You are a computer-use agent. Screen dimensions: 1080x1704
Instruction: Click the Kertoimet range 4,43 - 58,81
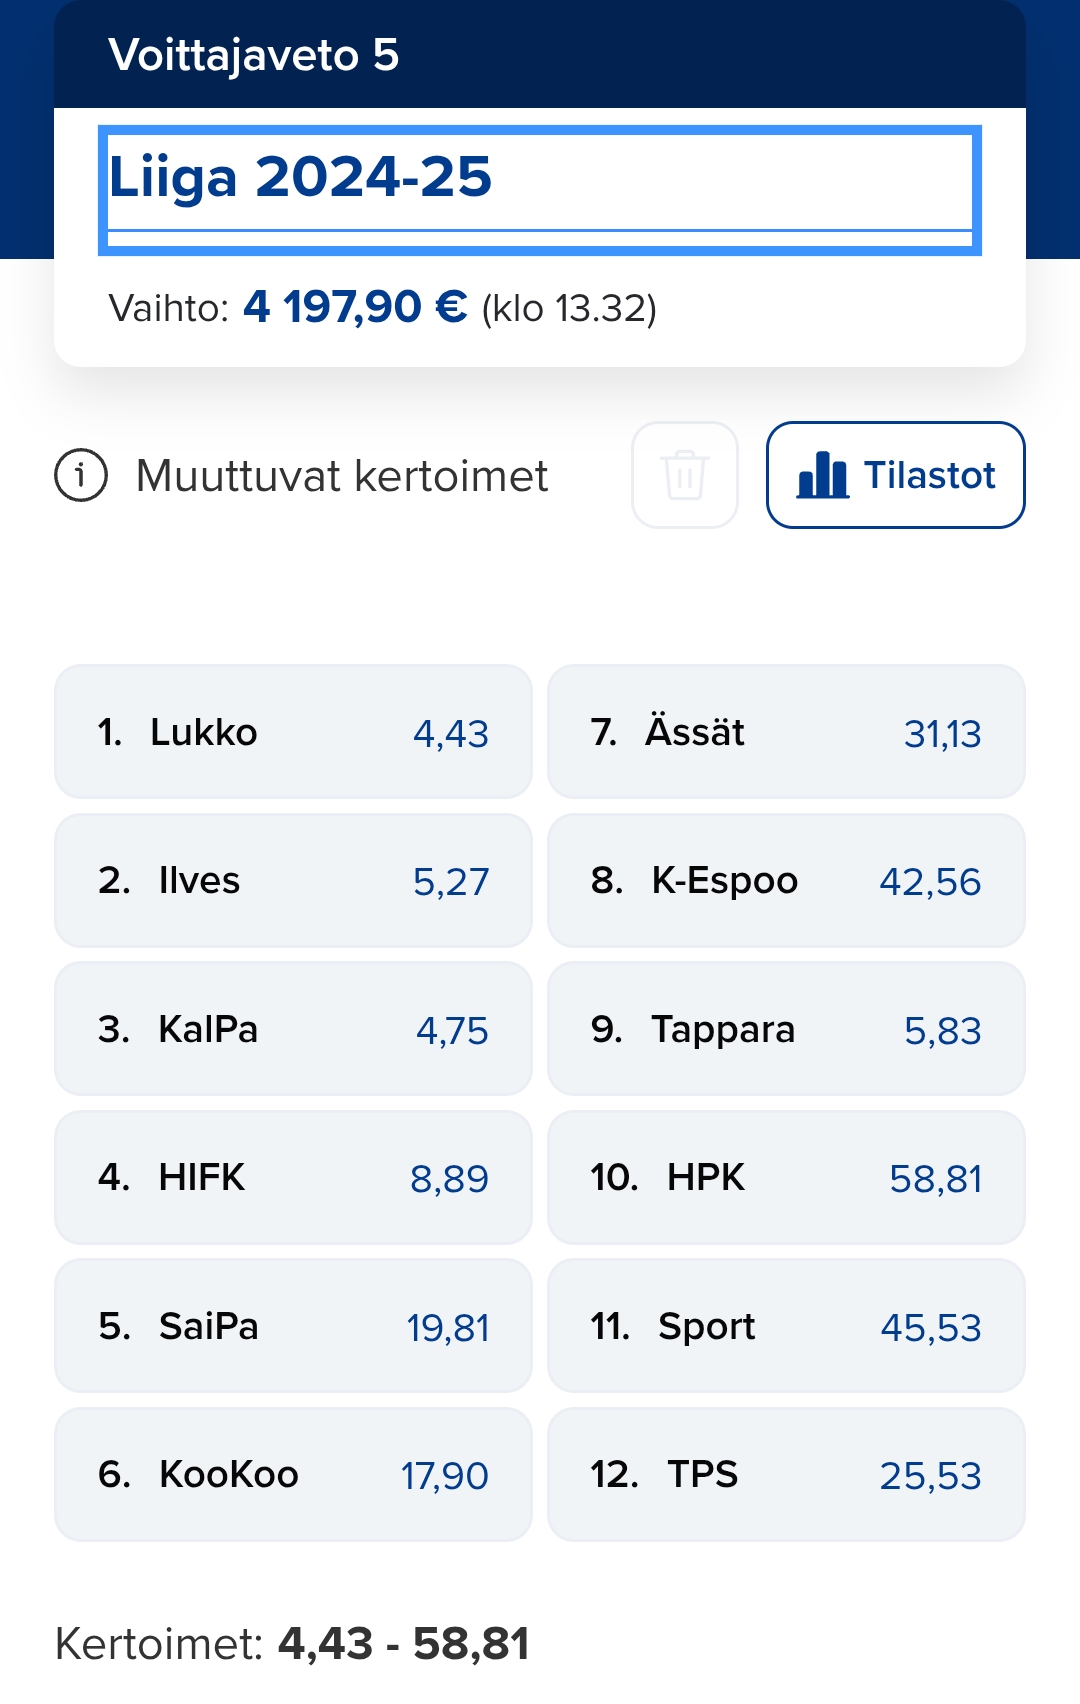click(x=403, y=1643)
